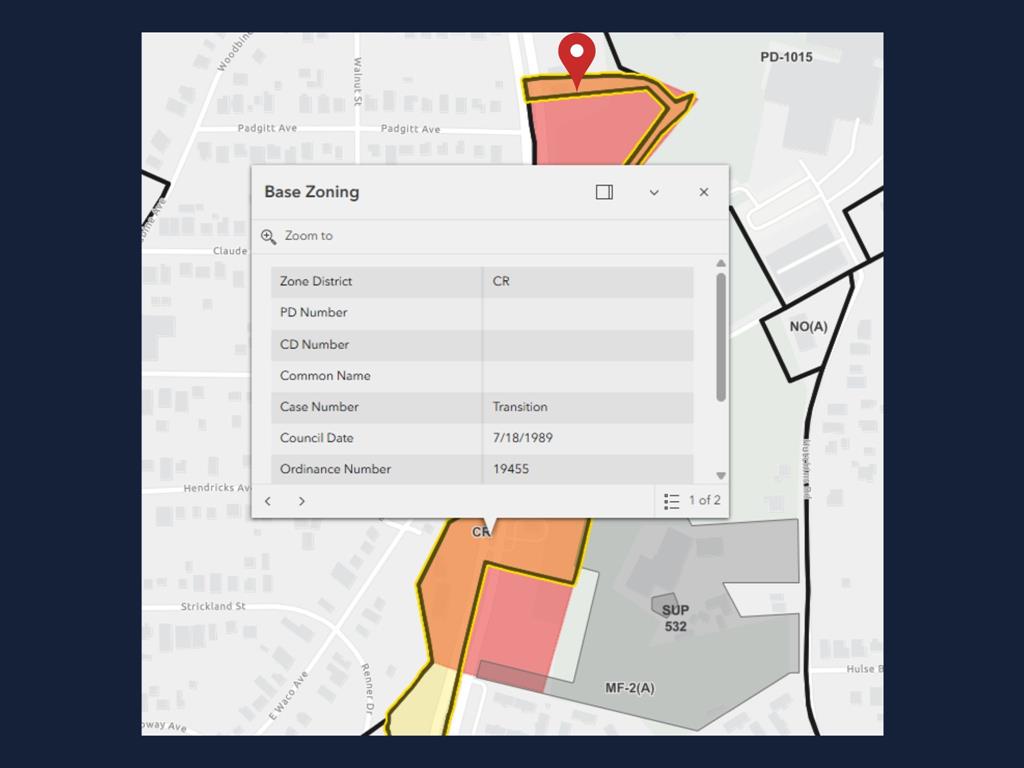This screenshot has width=1024, height=768.
Task: Click the PD-1015 district label
Action: (x=786, y=58)
